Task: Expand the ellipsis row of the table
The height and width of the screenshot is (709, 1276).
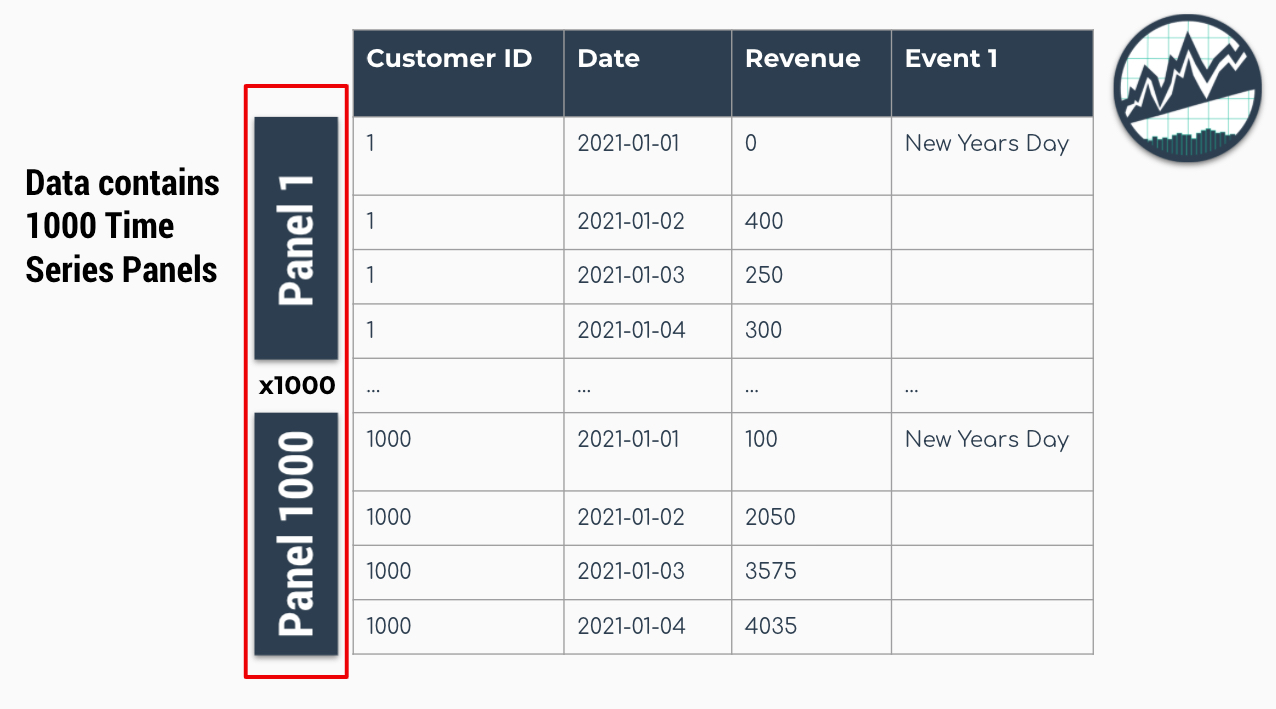Action: tap(720, 384)
